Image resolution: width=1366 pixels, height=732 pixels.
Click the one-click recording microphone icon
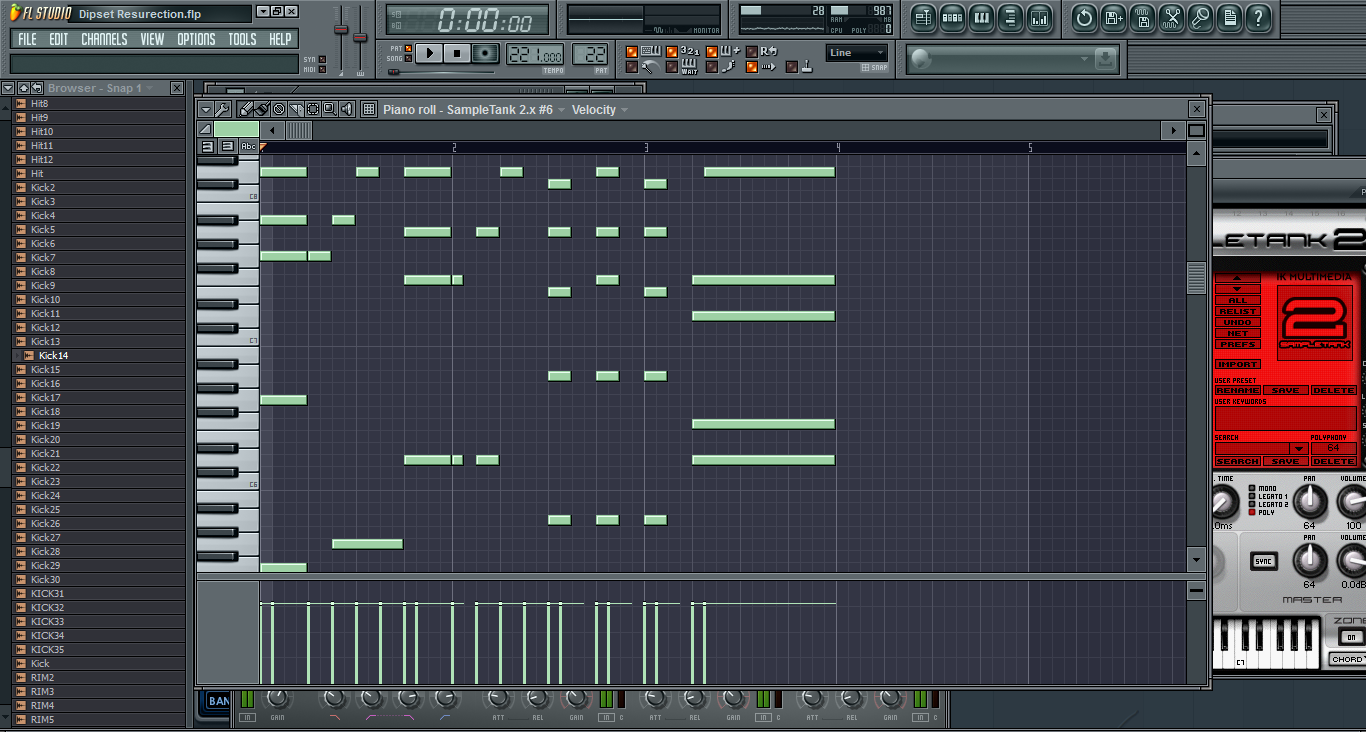click(x=1200, y=18)
